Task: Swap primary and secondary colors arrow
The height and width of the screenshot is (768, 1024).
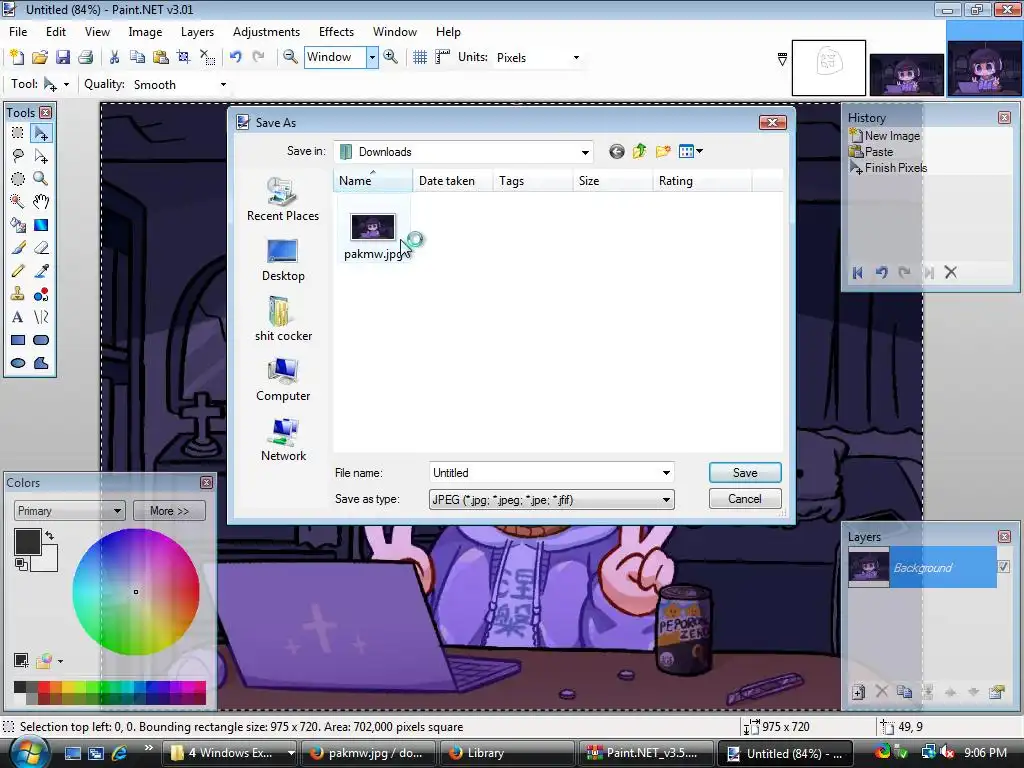Action: click(x=50, y=536)
